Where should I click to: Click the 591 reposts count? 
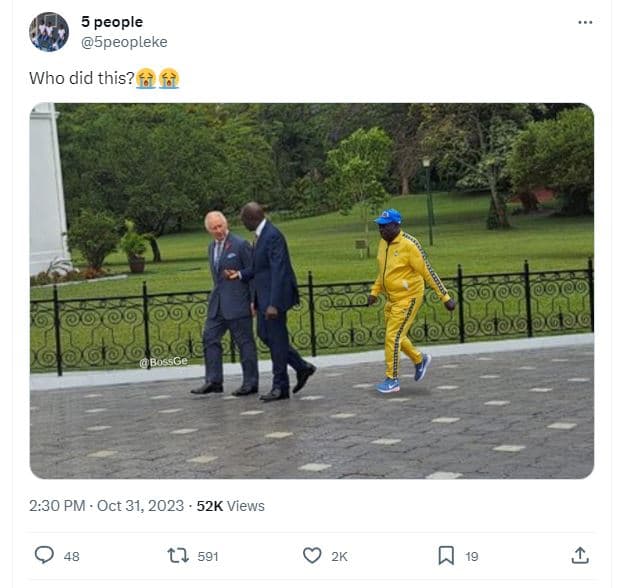coord(208,557)
